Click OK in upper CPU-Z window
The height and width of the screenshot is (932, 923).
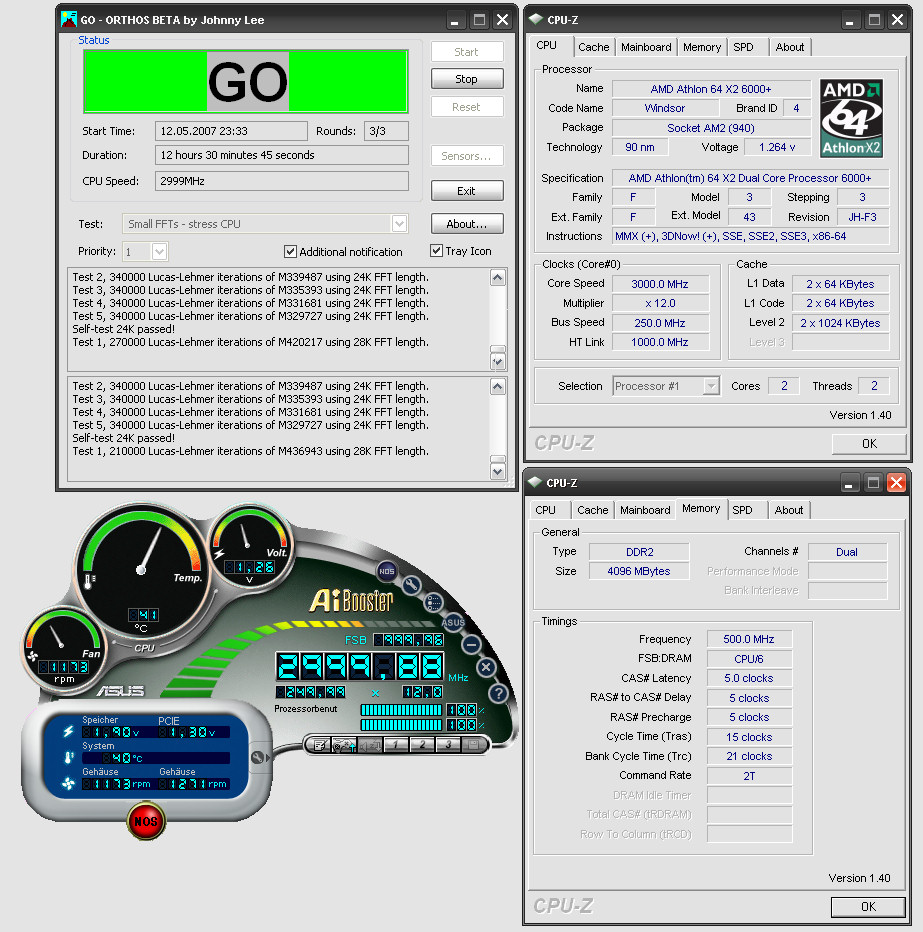pos(869,443)
